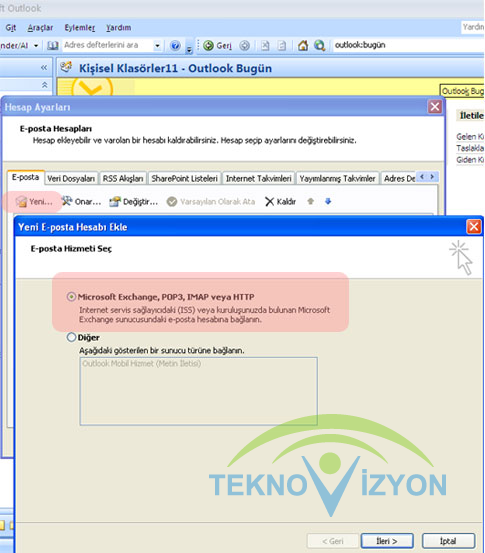Select the E-posta tab

25,177
